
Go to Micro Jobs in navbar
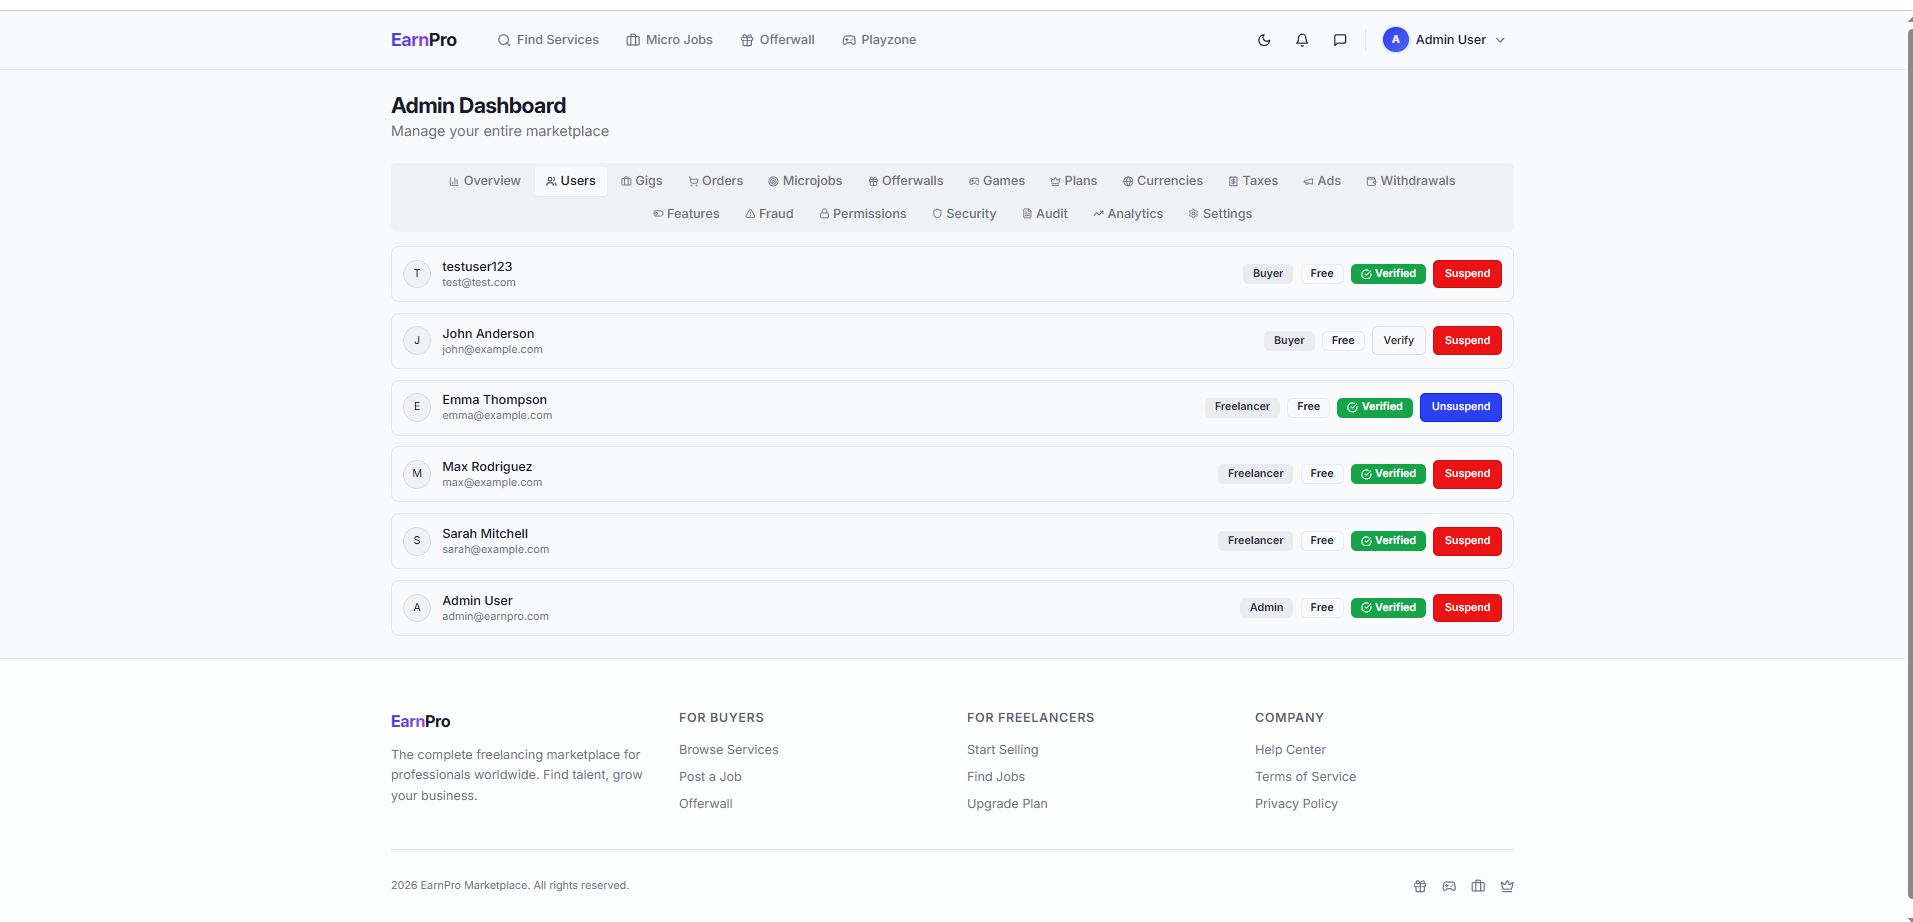click(669, 40)
